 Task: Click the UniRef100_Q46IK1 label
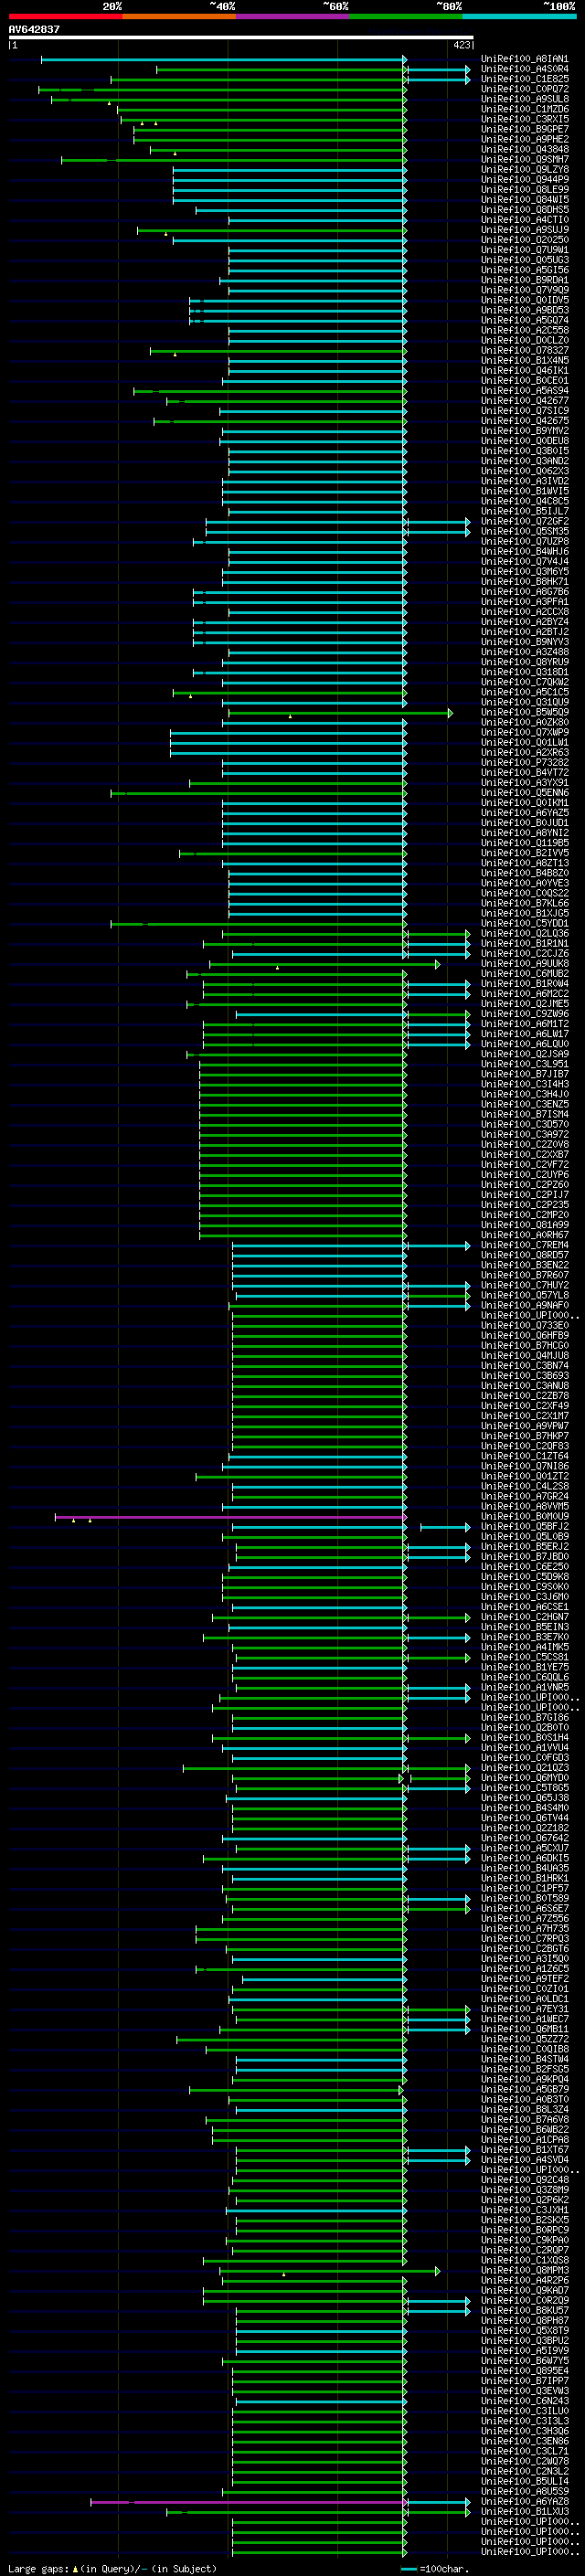pyautogui.click(x=525, y=371)
